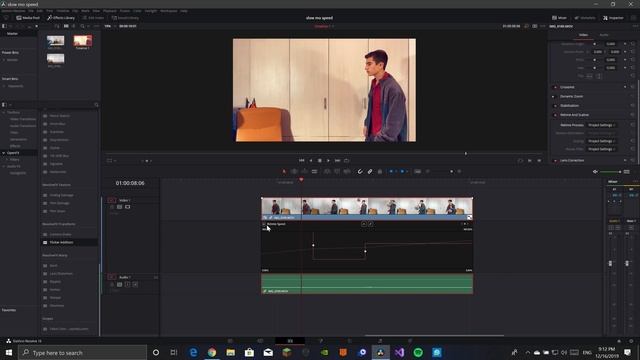The image size is (640, 360).
Task: Play forward in the viewer
Action: tap(328, 161)
